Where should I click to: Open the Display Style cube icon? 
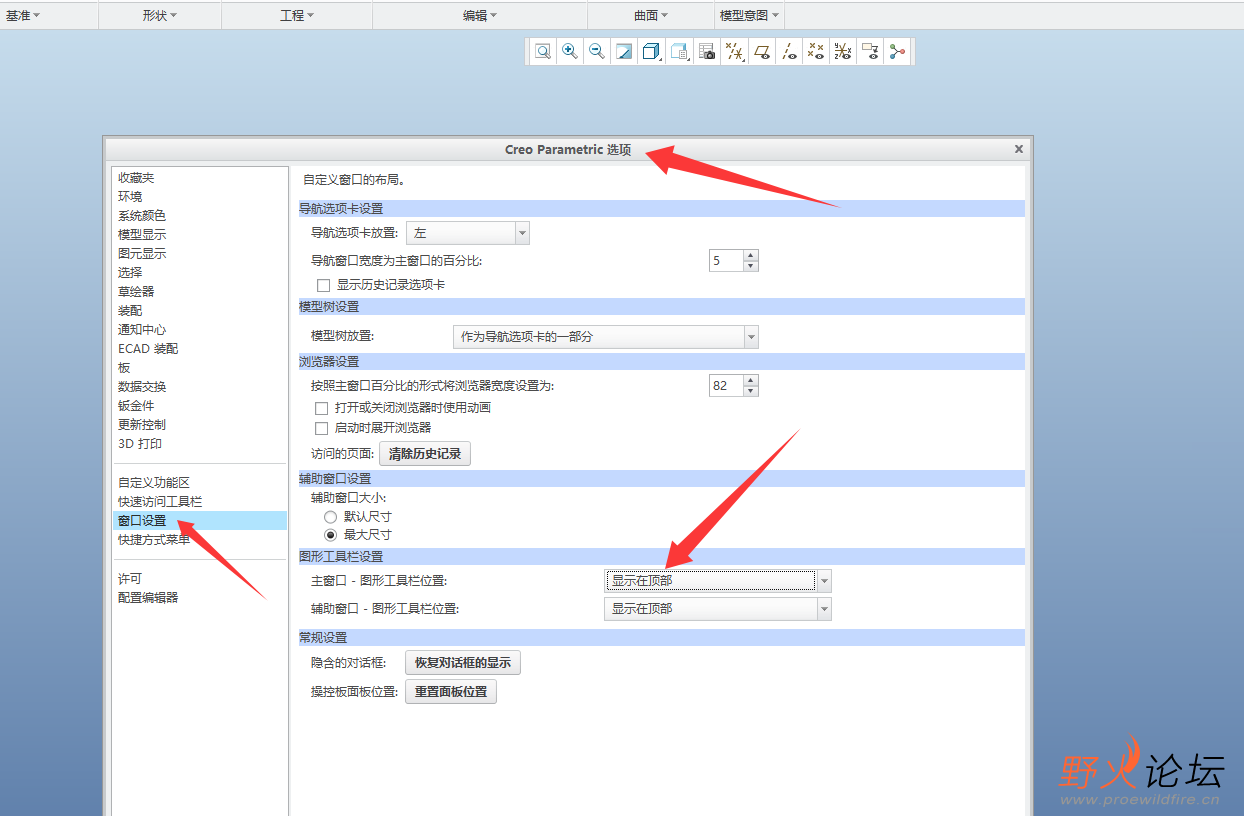click(x=651, y=52)
